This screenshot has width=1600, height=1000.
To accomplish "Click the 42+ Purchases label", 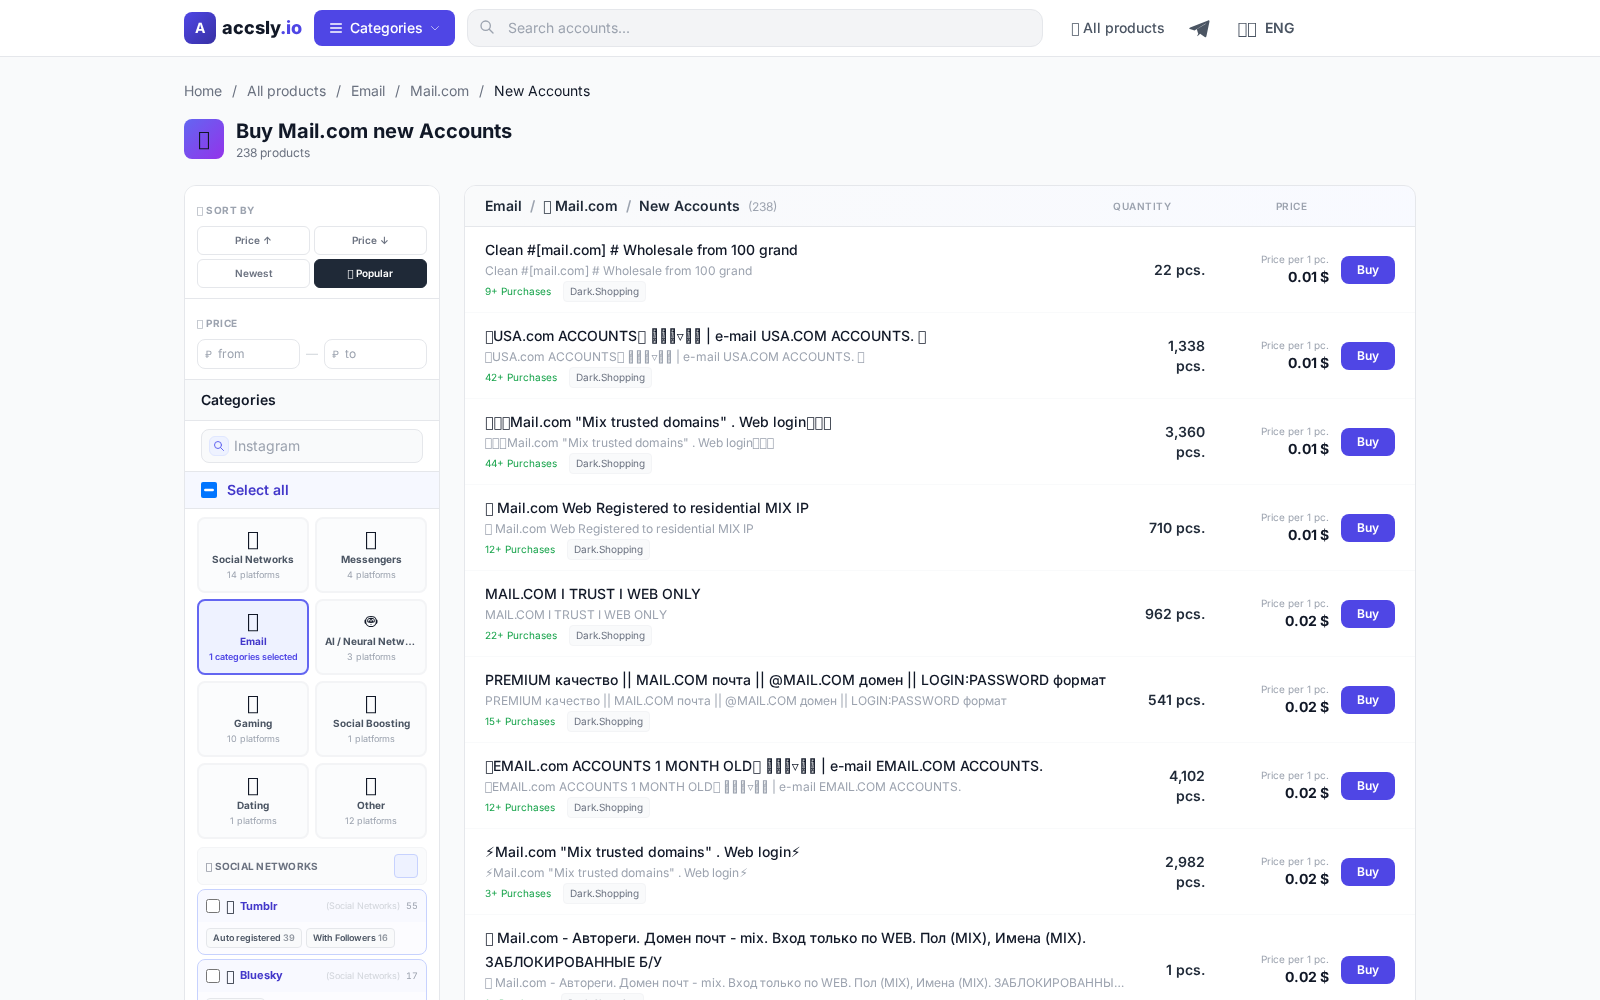I will pyautogui.click(x=521, y=378).
